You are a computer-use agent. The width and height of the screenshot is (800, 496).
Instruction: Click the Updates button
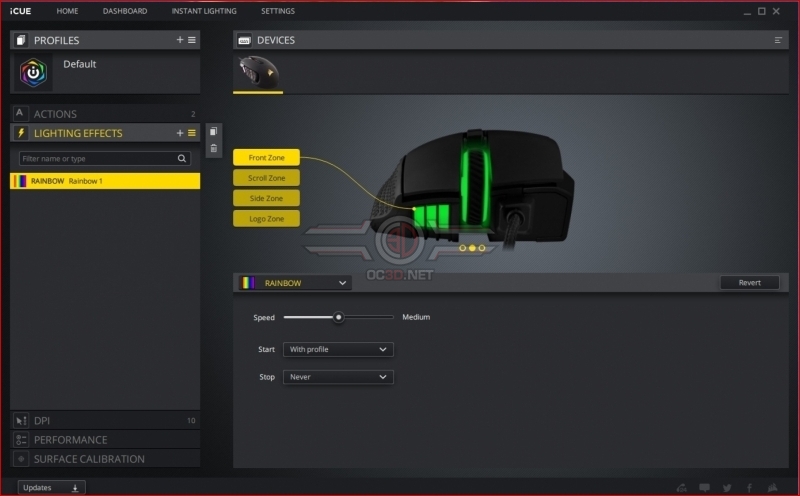pos(52,488)
